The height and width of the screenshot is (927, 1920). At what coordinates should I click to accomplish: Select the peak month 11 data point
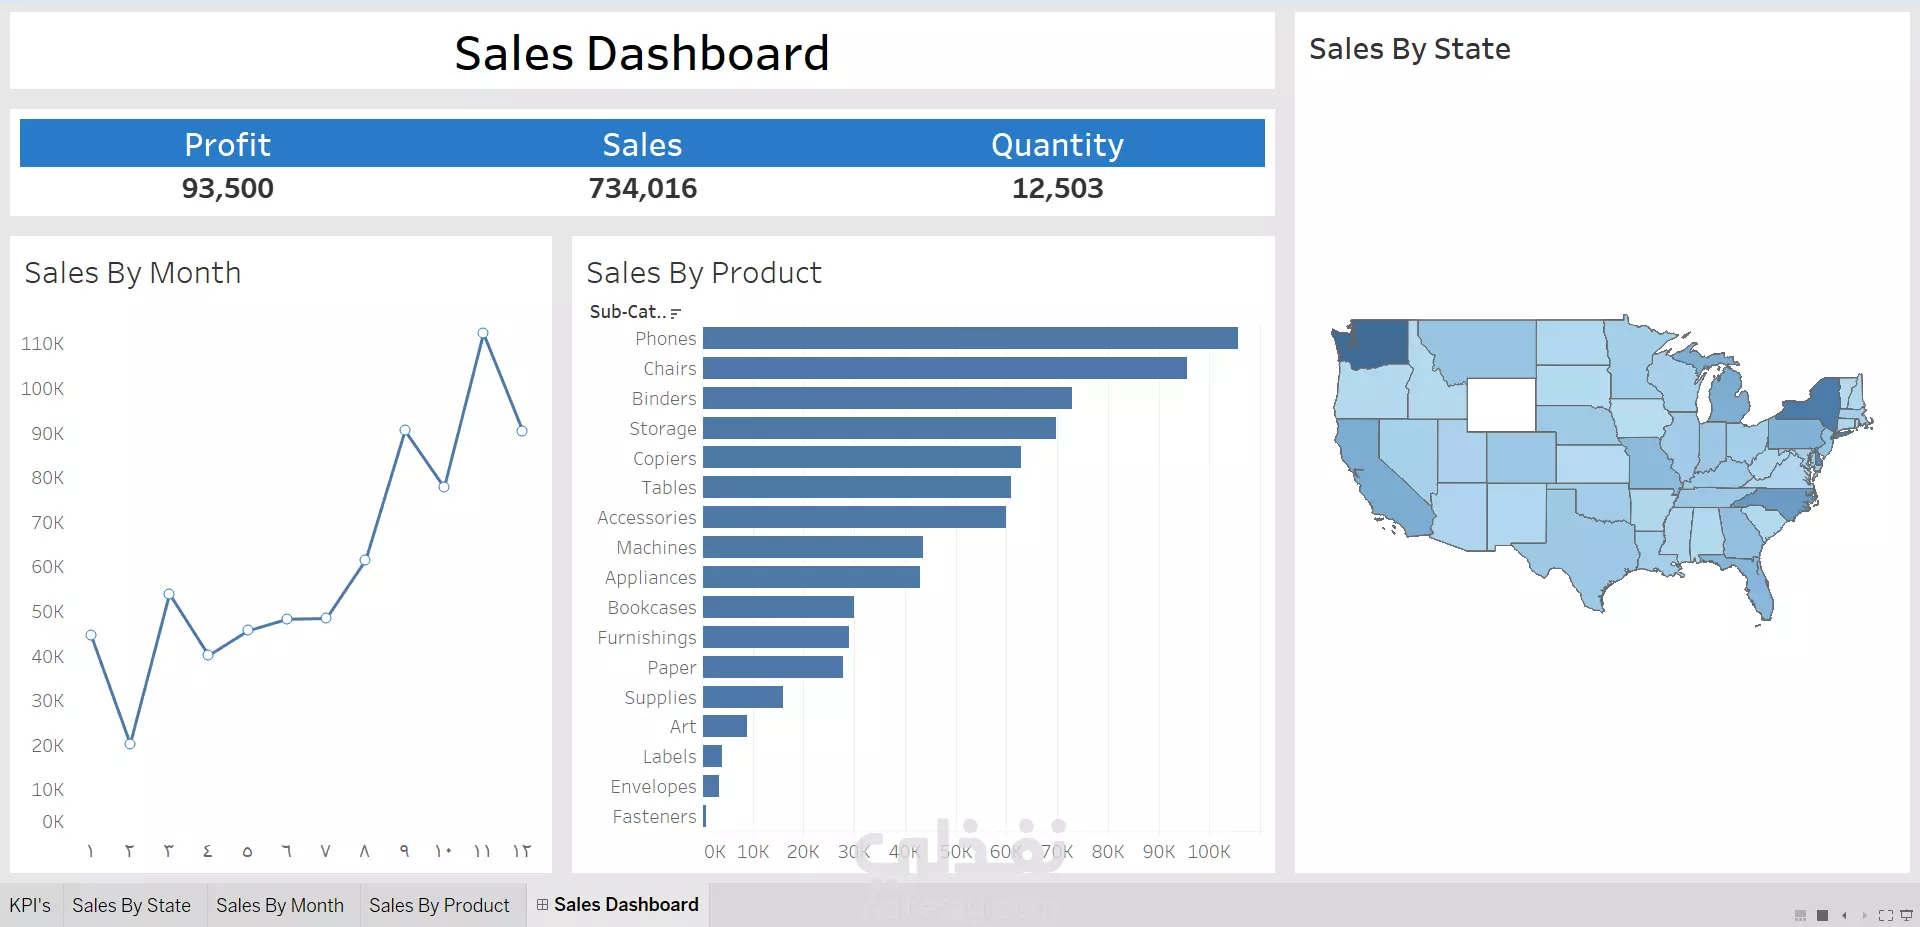(x=483, y=333)
